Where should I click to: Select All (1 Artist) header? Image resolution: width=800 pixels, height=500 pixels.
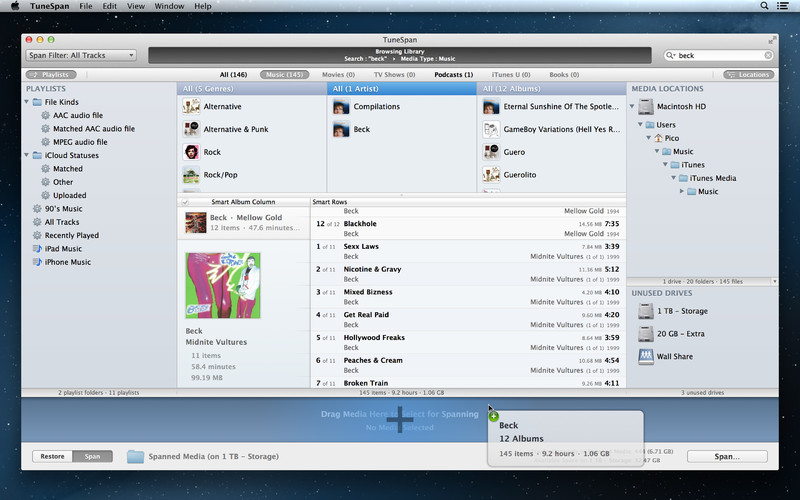tap(402, 89)
